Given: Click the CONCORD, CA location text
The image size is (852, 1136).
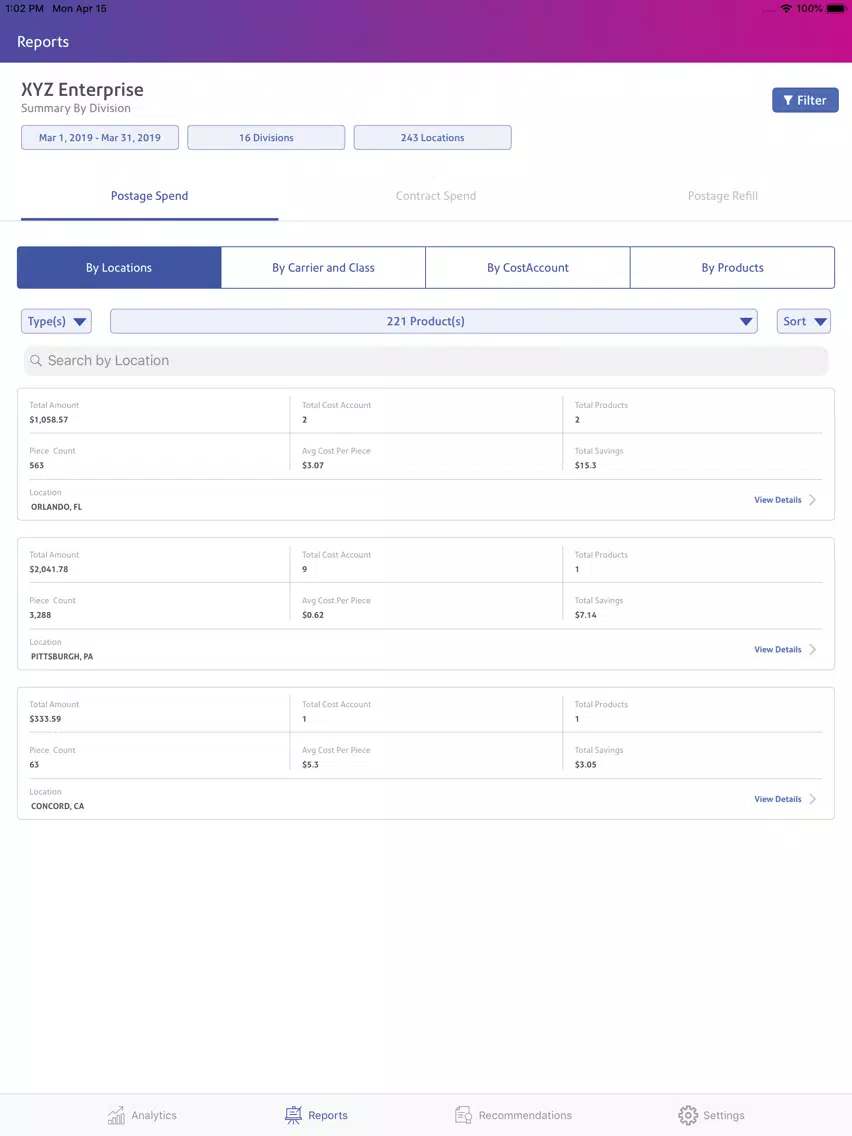Looking at the screenshot, I should tap(57, 806).
